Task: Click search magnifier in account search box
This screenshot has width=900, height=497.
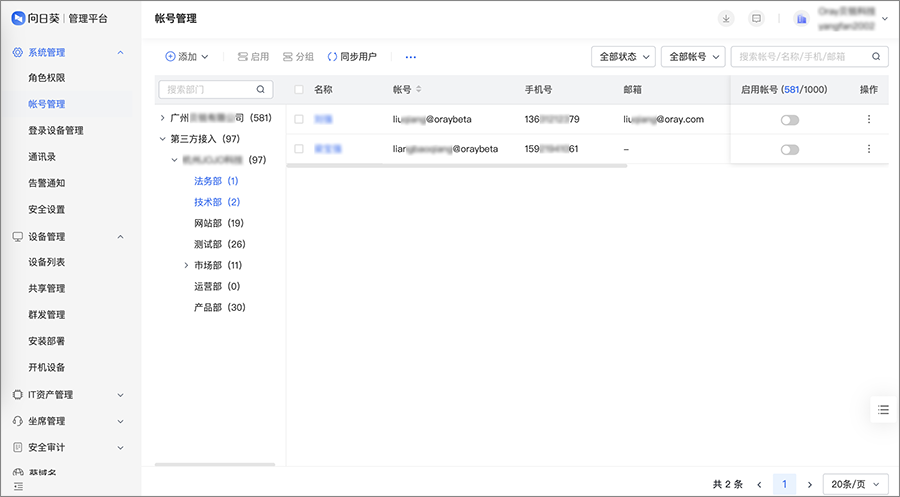Action: point(876,56)
